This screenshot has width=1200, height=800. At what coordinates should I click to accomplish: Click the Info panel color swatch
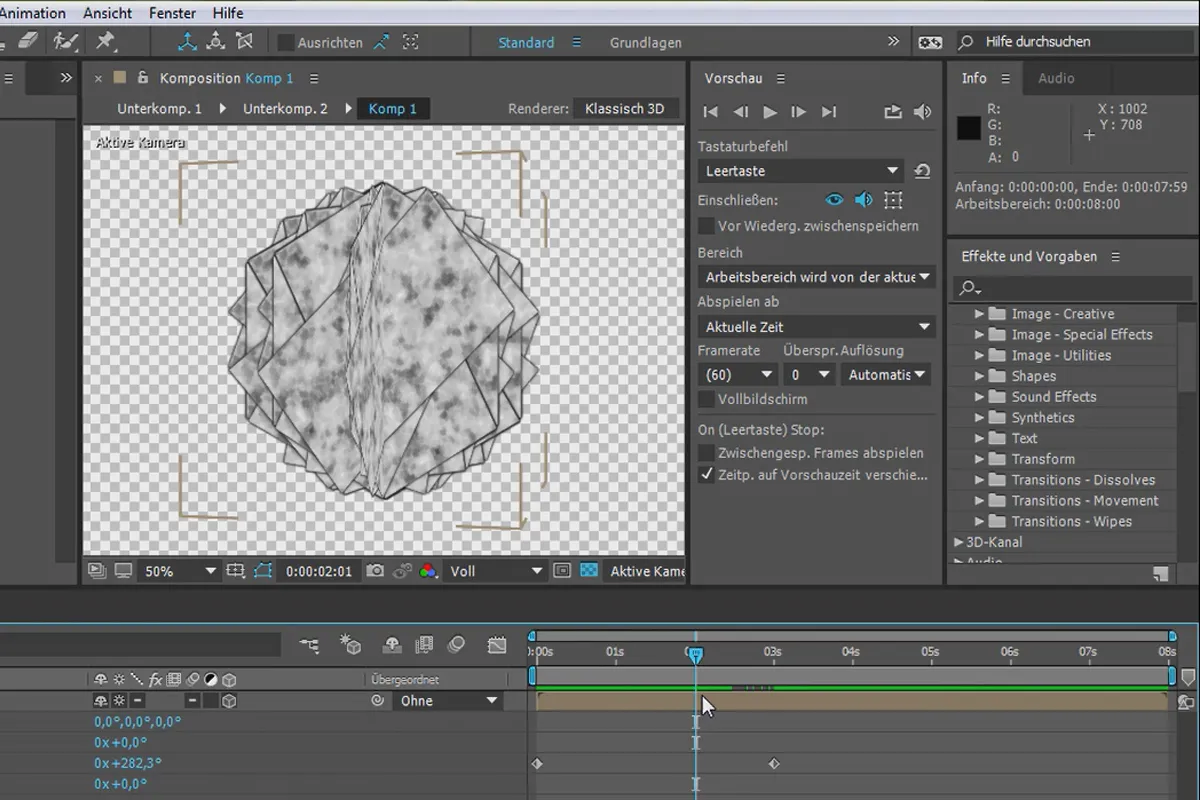click(x=968, y=128)
